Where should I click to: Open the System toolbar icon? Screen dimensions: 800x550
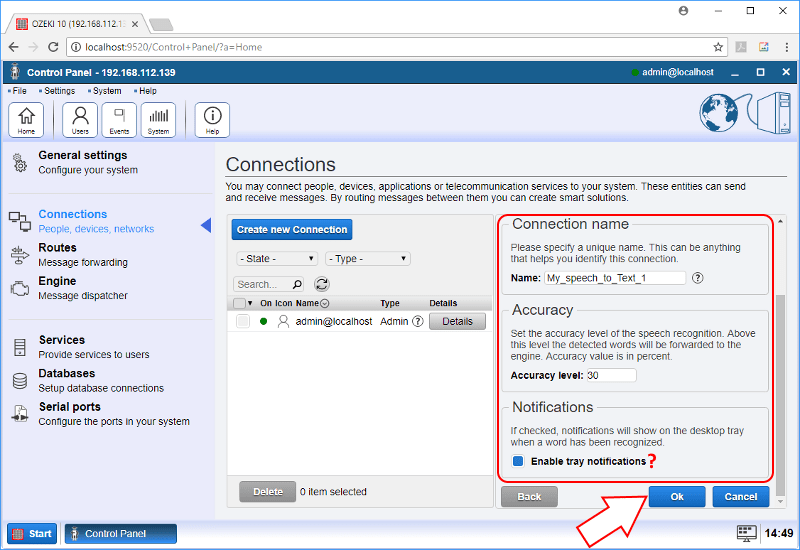point(158,120)
